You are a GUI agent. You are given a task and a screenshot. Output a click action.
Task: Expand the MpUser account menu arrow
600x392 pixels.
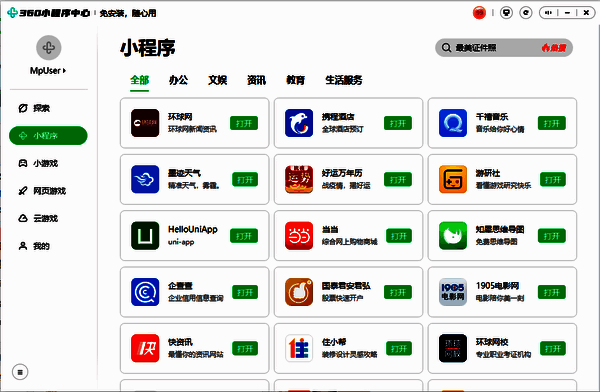click(x=64, y=71)
